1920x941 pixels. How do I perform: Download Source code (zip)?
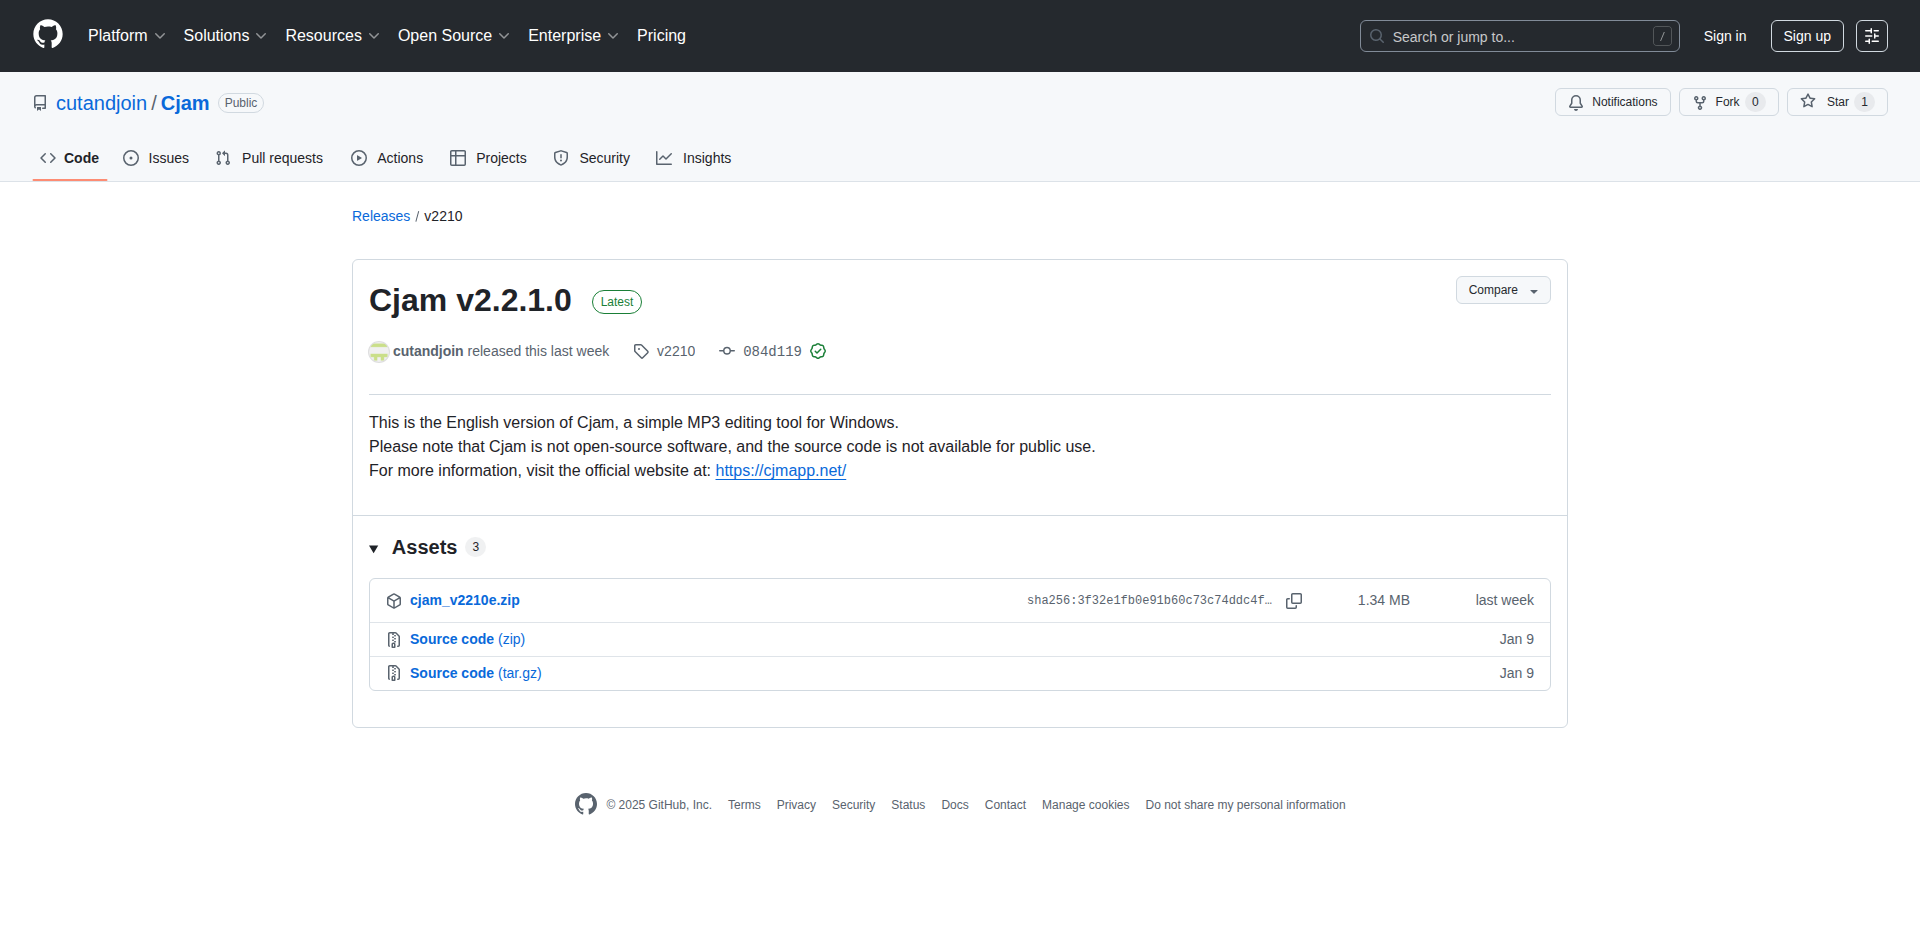[467, 639]
